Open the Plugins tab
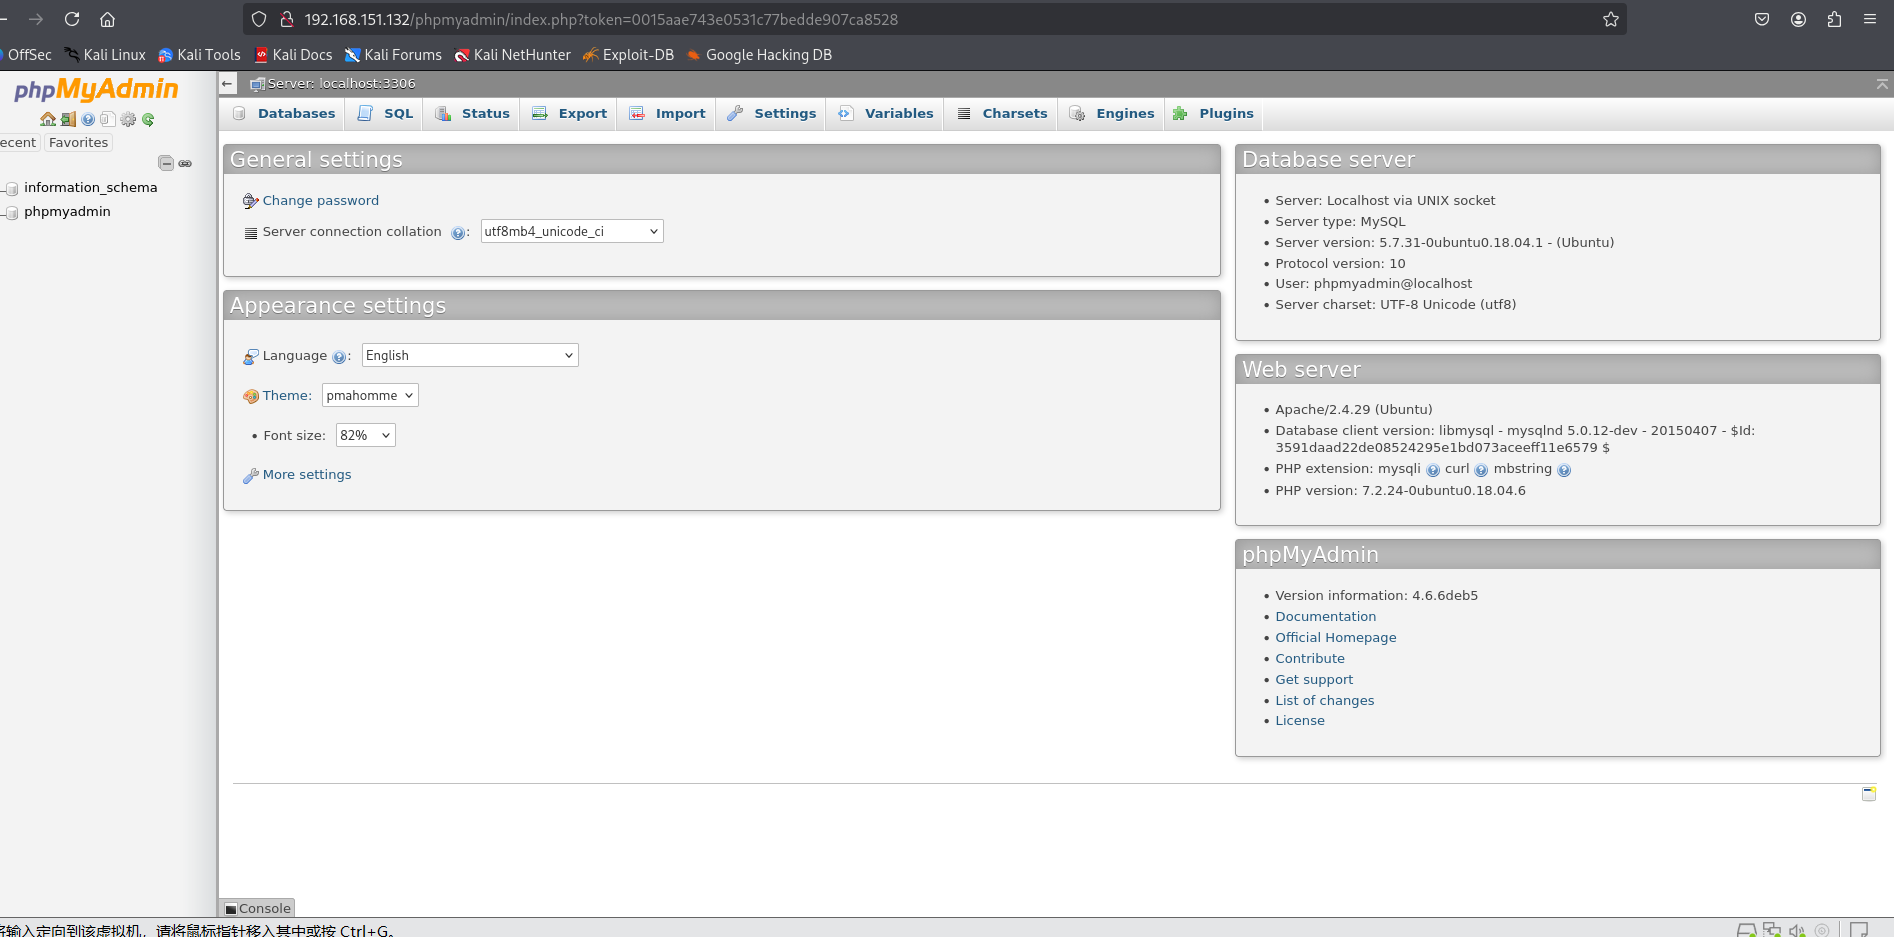 coord(1213,114)
